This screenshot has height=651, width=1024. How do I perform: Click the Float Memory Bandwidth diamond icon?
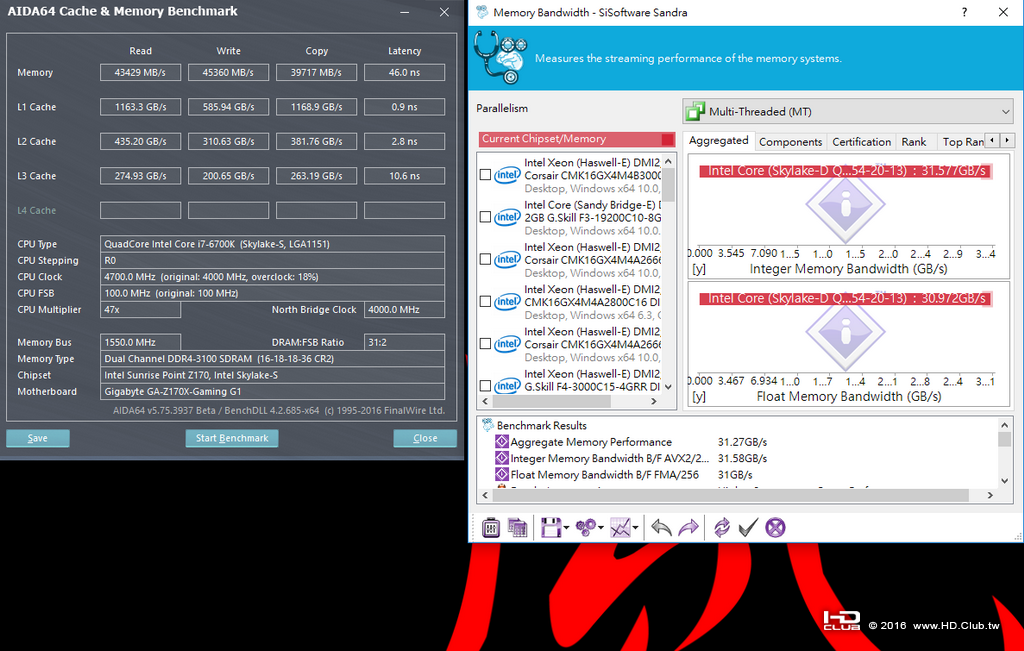point(502,475)
